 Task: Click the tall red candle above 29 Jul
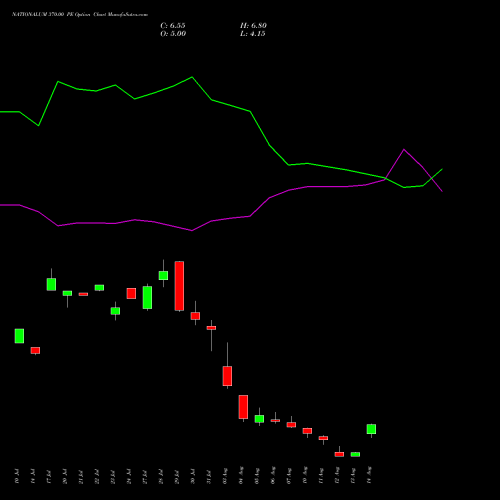[x=179, y=286]
